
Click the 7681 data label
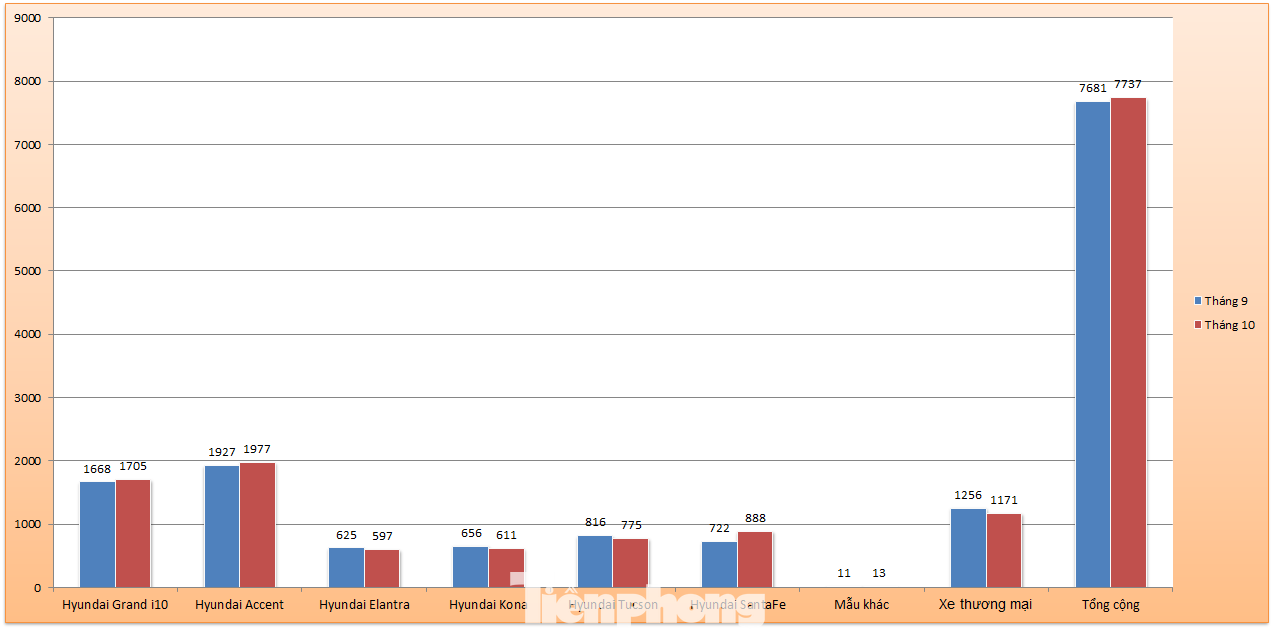pos(1092,88)
